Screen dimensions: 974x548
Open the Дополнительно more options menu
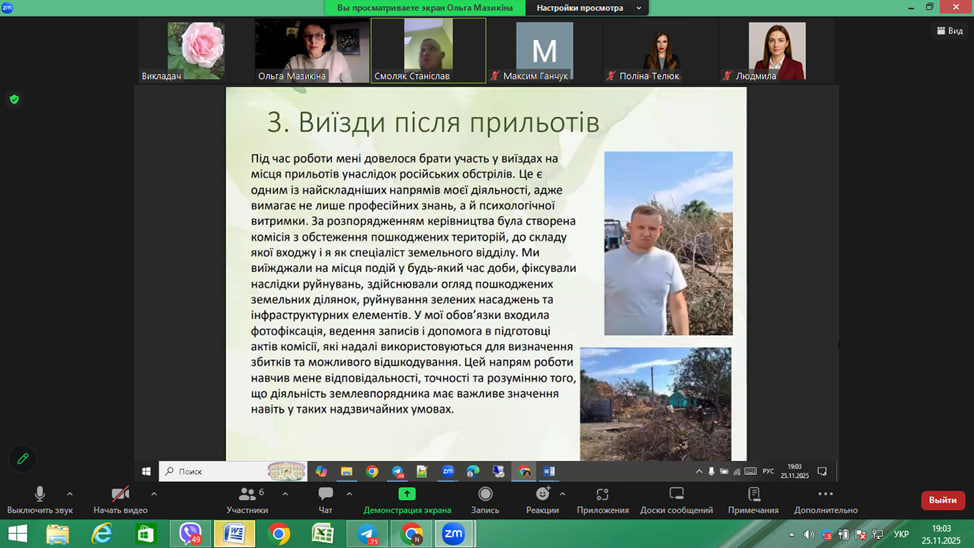[824, 499]
